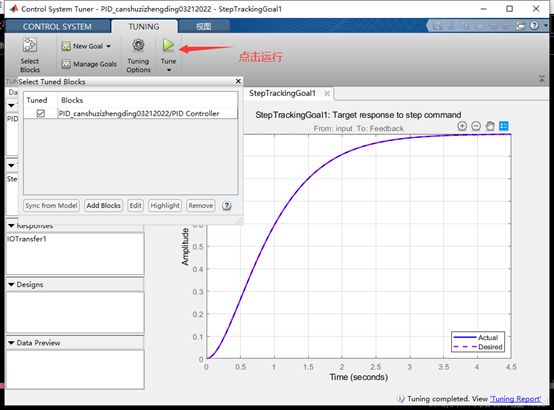Open the New Goal menu
The image size is (554, 410).
(x=86, y=46)
